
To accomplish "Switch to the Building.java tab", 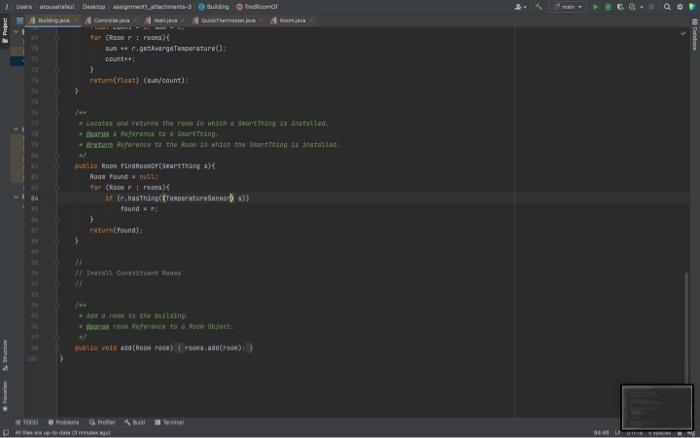I will pyautogui.click(x=54, y=21).
